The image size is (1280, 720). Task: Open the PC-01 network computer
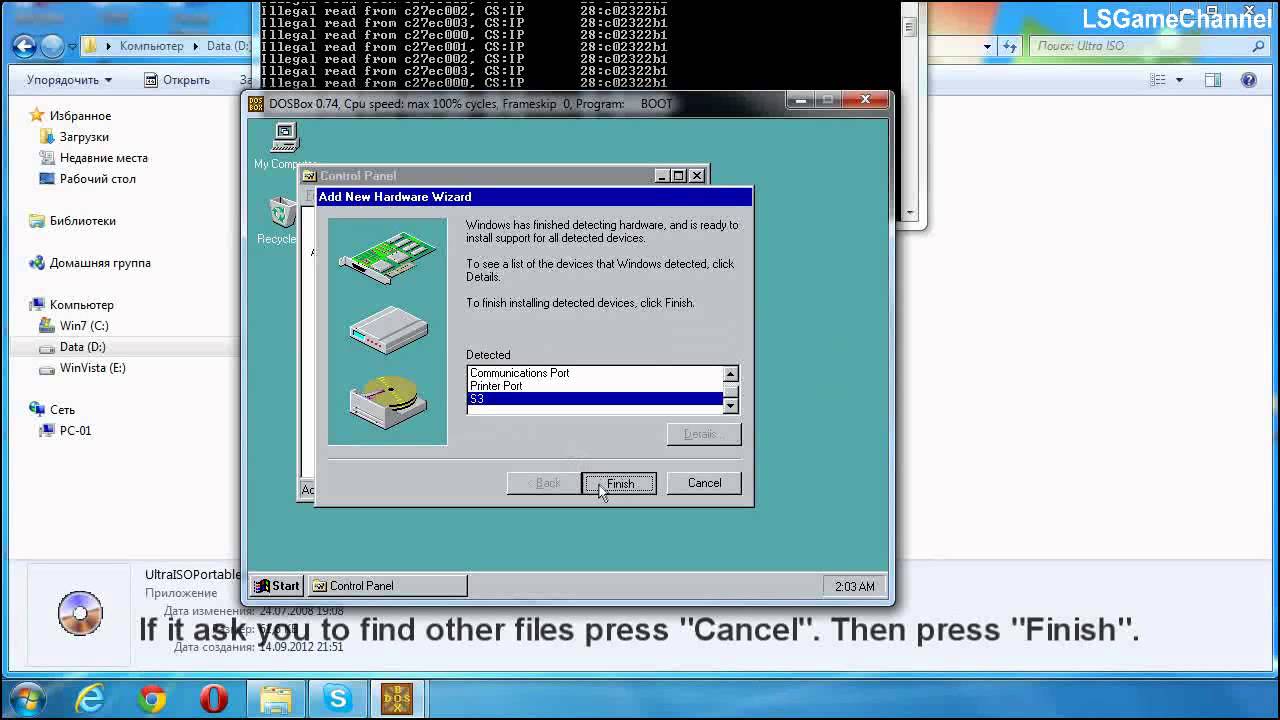tap(75, 431)
